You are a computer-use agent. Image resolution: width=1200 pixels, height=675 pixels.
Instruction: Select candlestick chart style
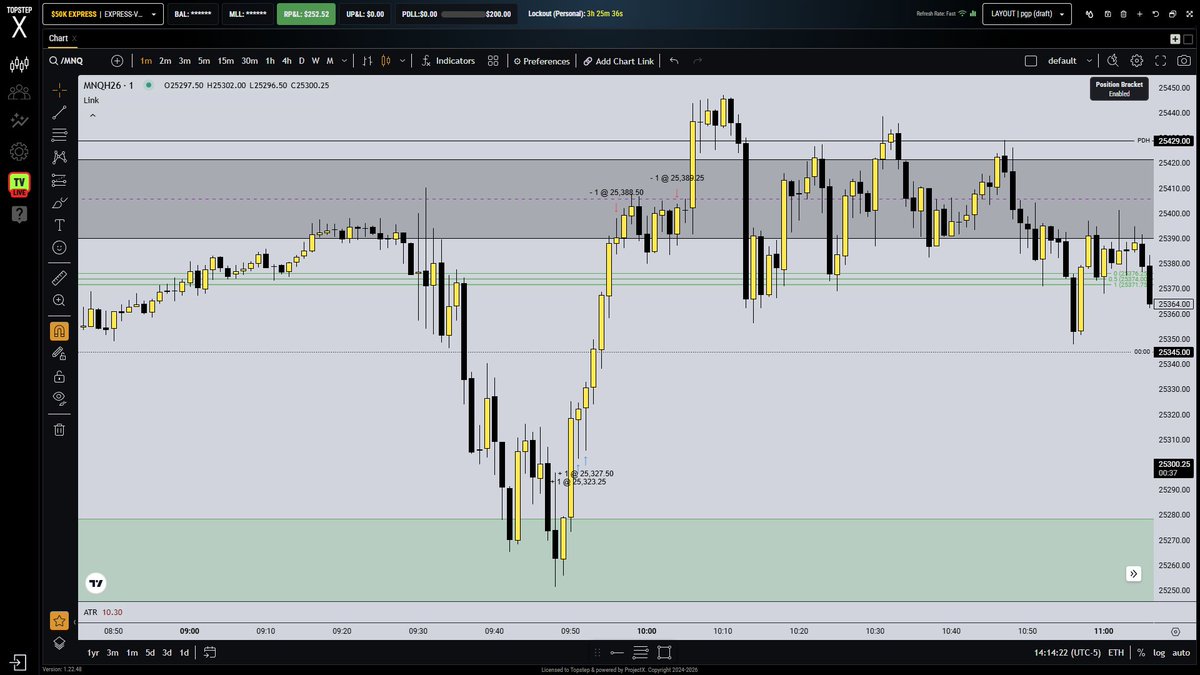[x=386, y=61]
